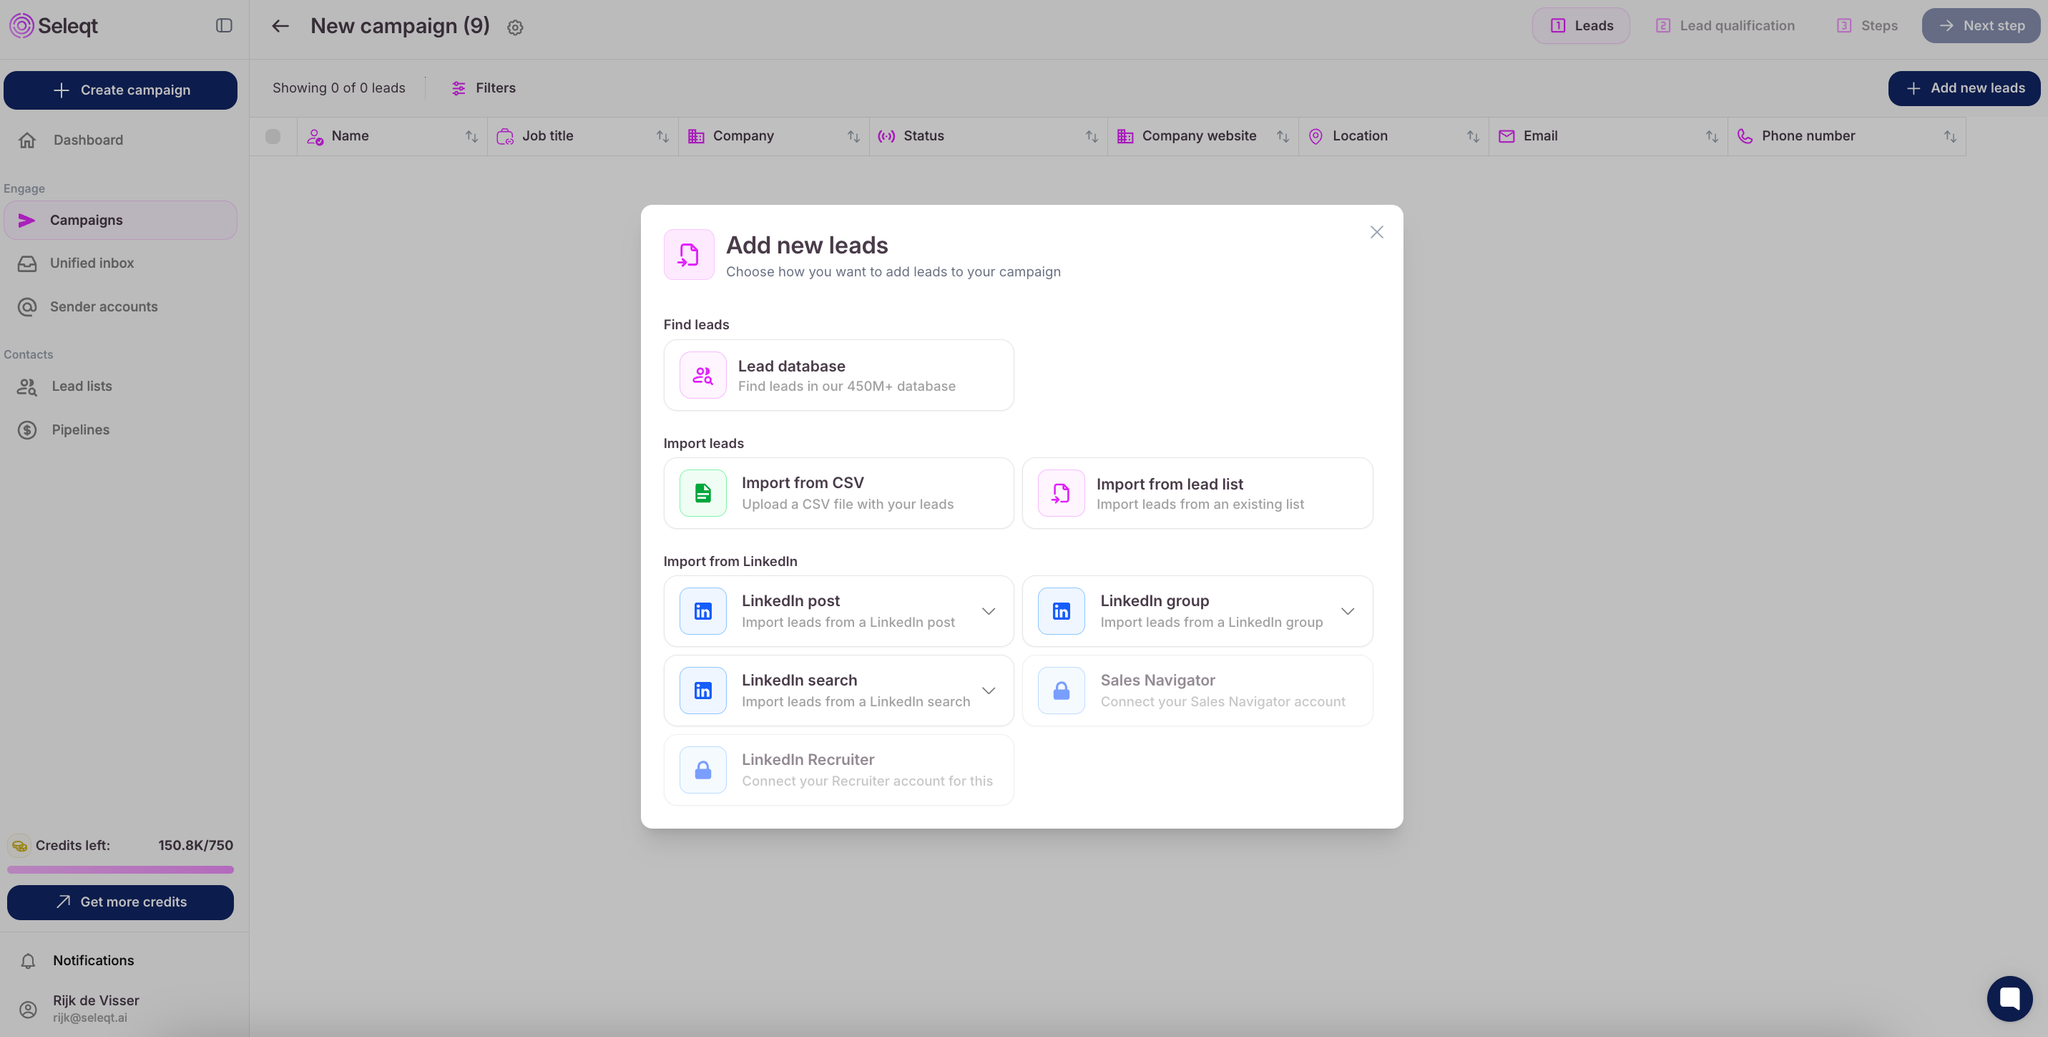The width and height of the screenshot is (2048, 1037).
Task: Click the Sender accounts at-sign icon
Action: [x=27, y=307]
